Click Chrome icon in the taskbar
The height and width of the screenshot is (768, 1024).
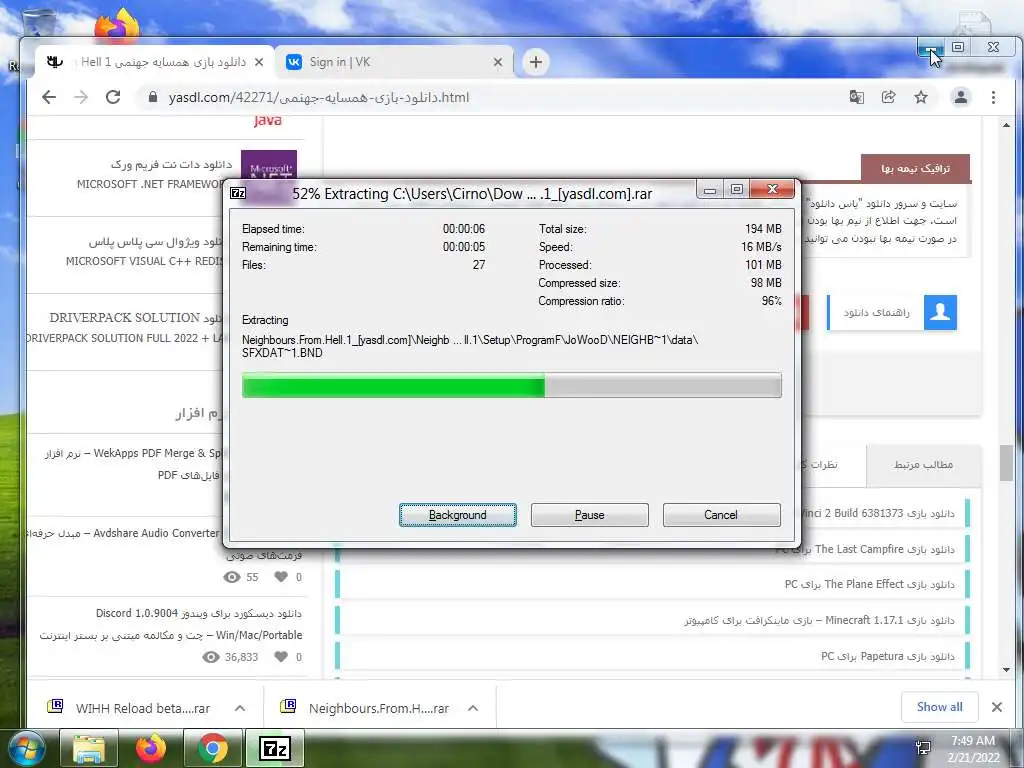tap(212, 748)
